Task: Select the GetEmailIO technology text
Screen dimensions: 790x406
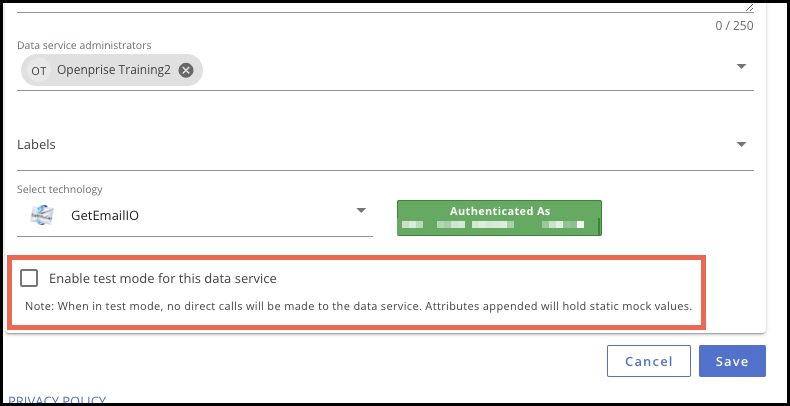Action: [x=105, y=216]
